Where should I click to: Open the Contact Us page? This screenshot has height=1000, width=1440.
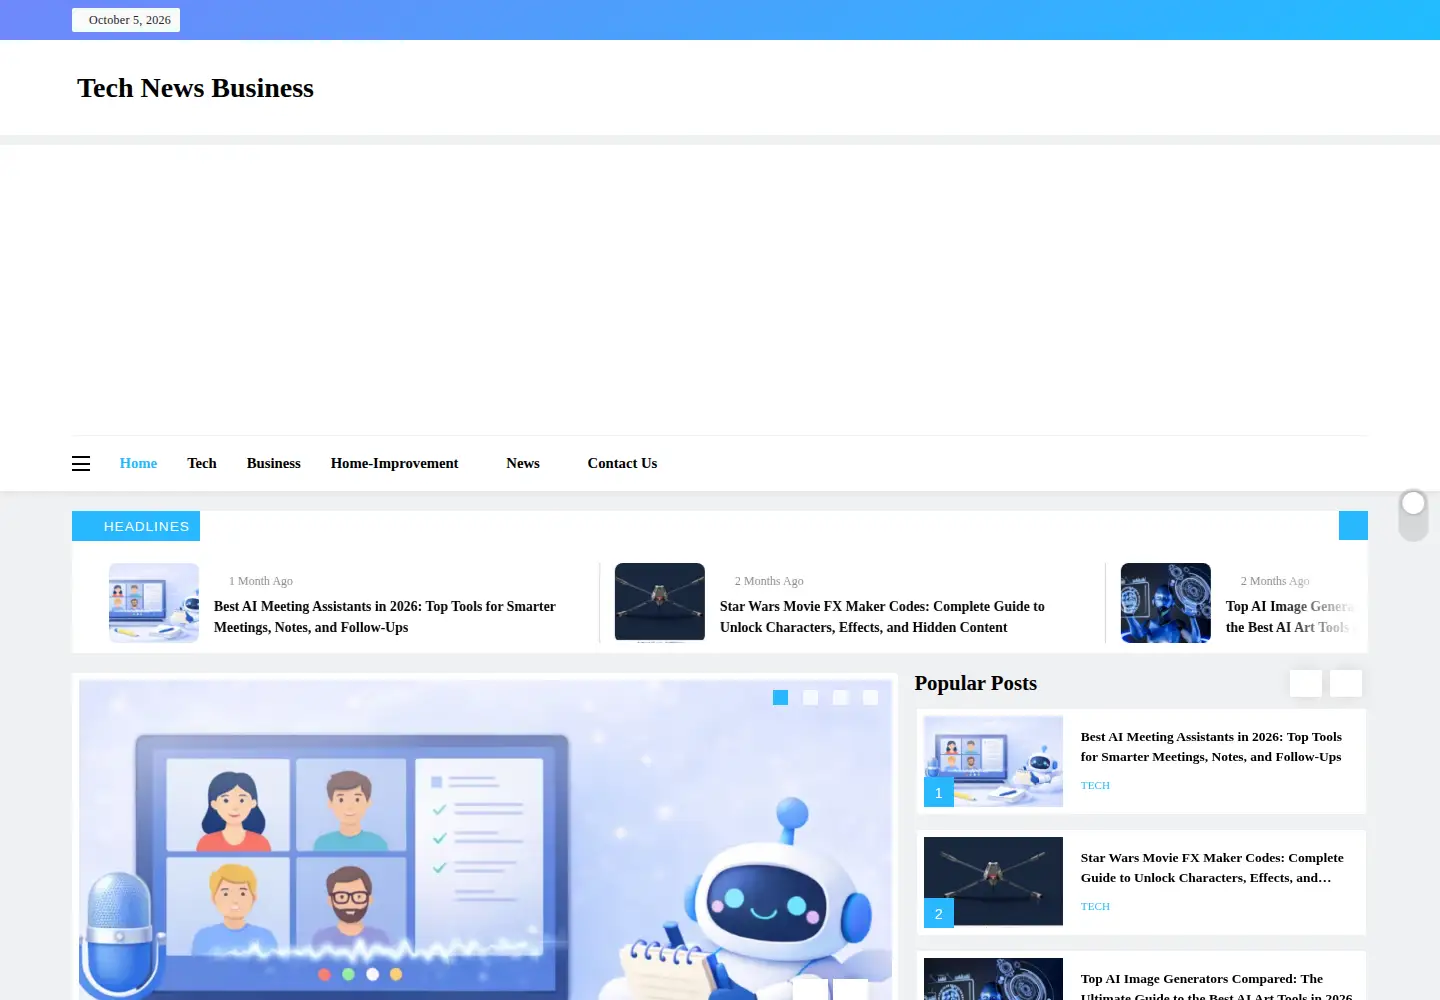pyautogui.click(x=622, y=463)
